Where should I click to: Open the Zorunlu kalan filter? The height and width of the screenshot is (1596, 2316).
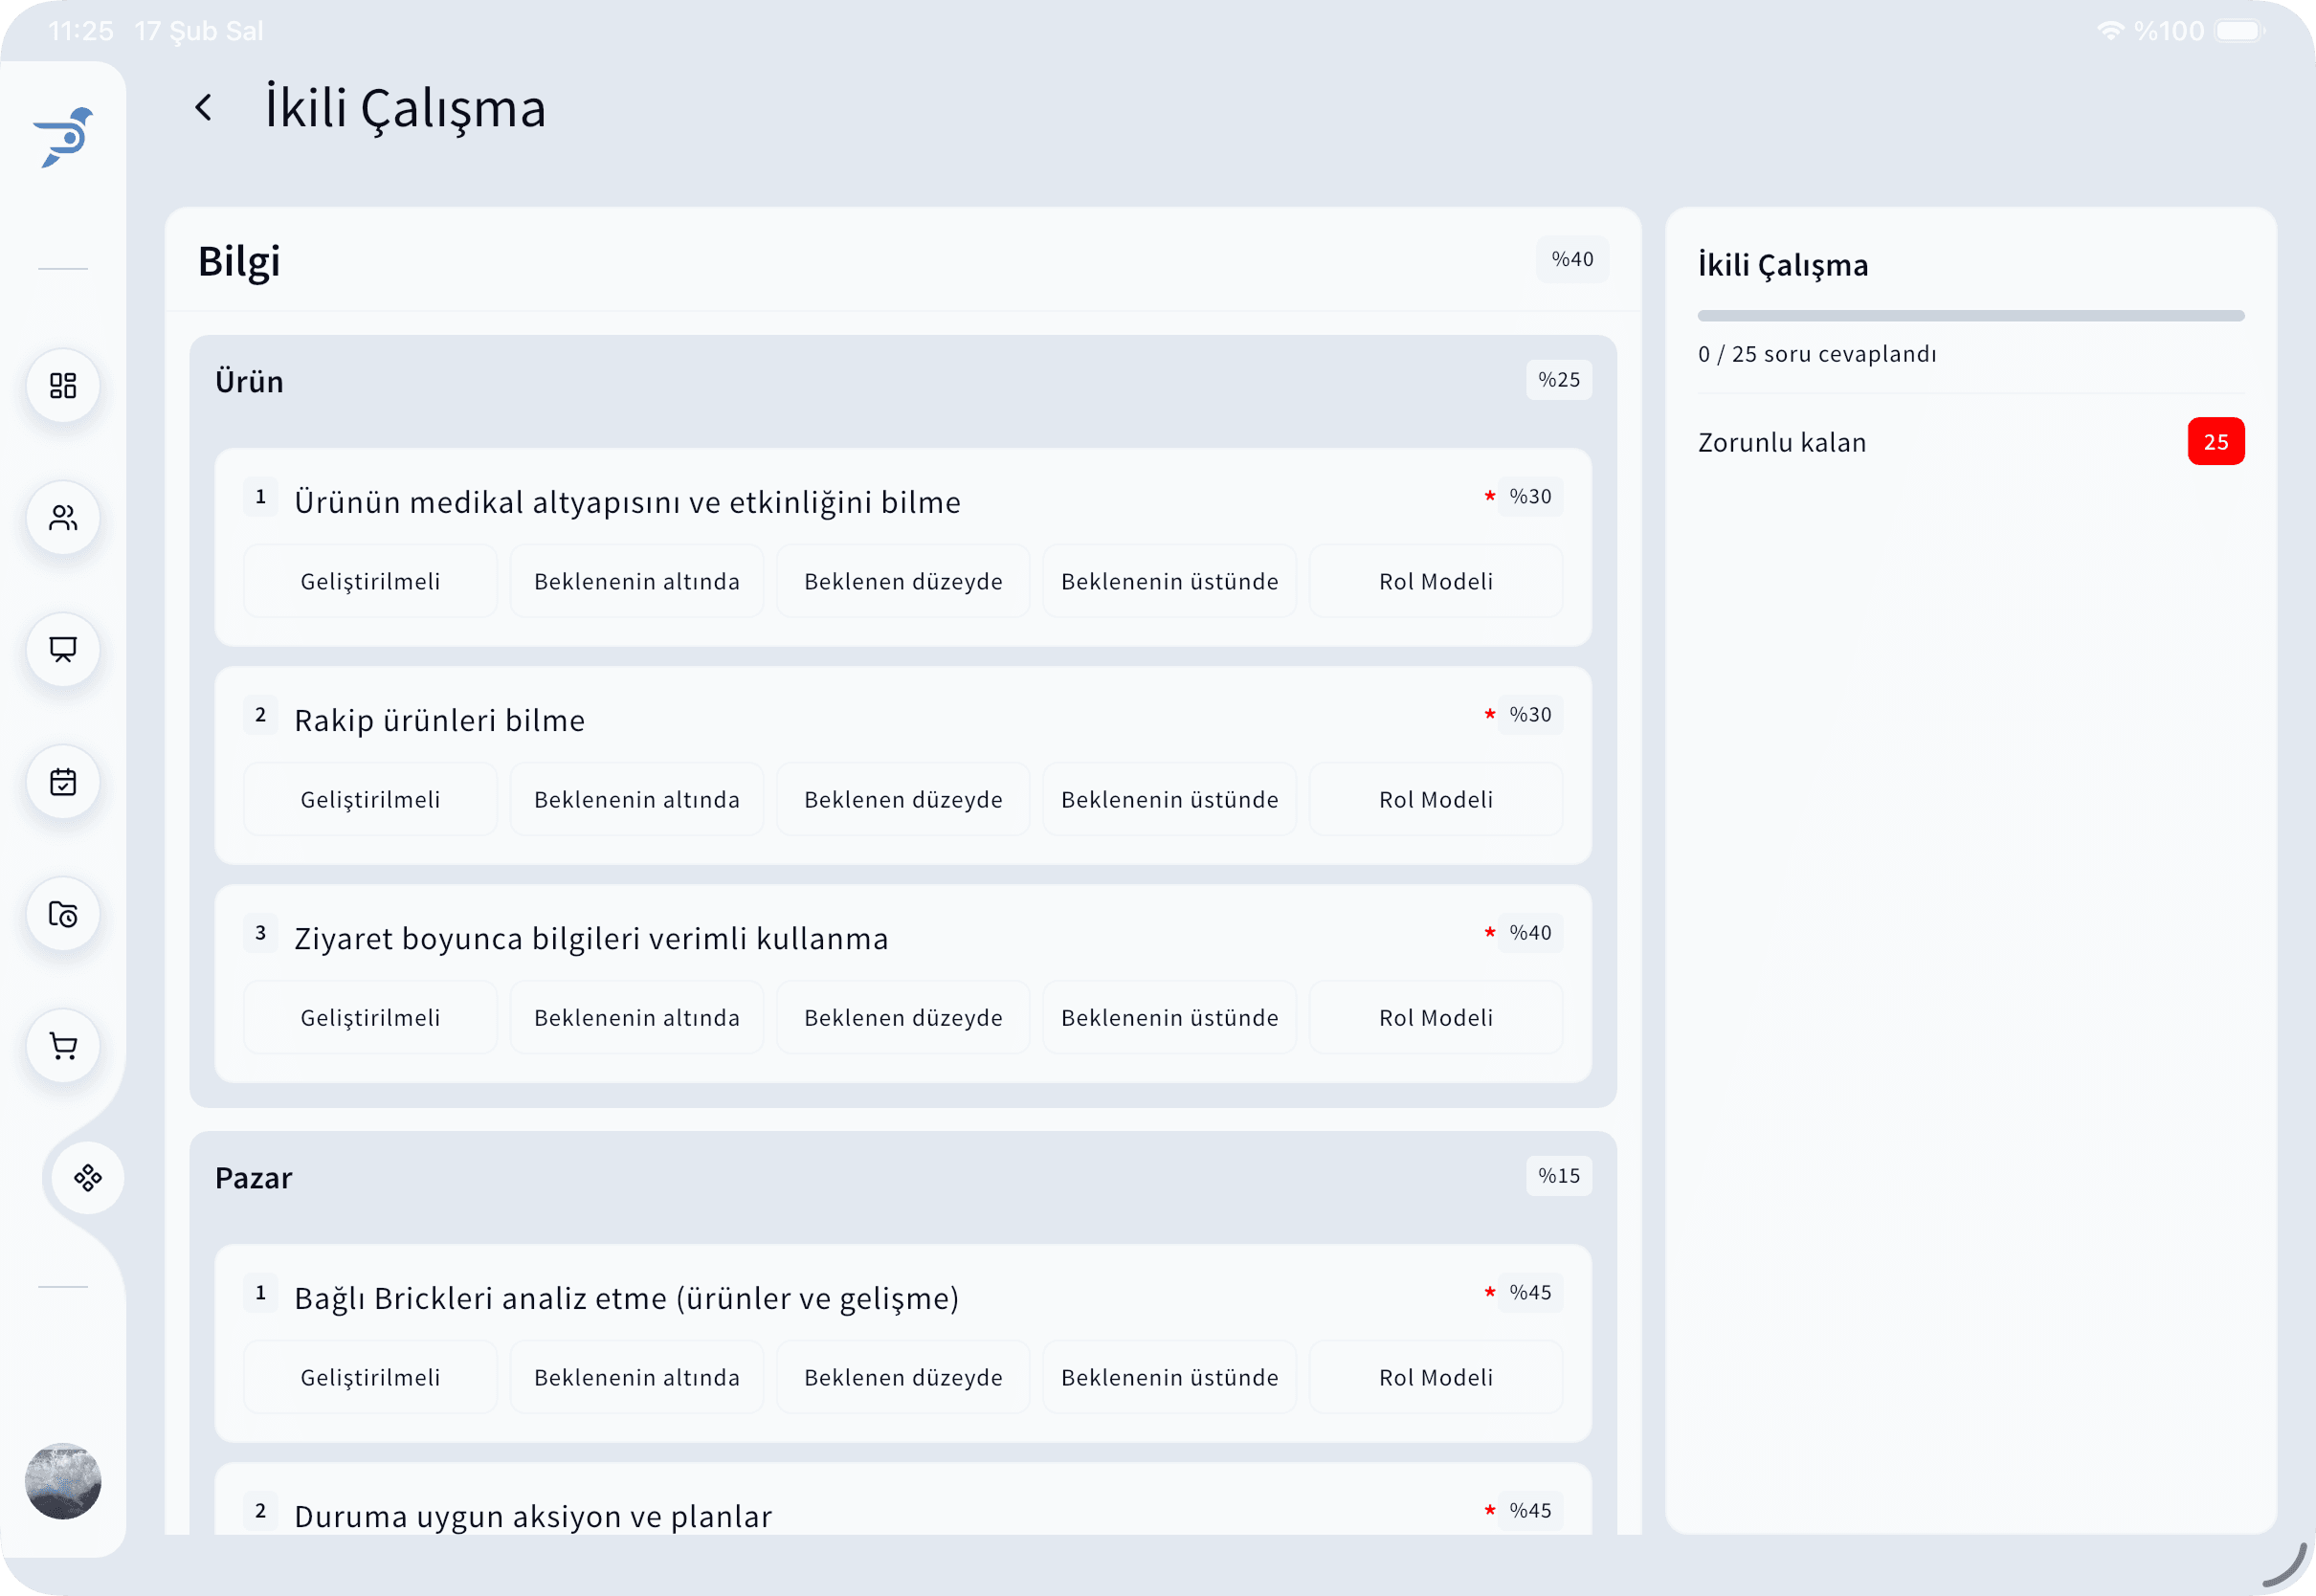[1781, 442]
